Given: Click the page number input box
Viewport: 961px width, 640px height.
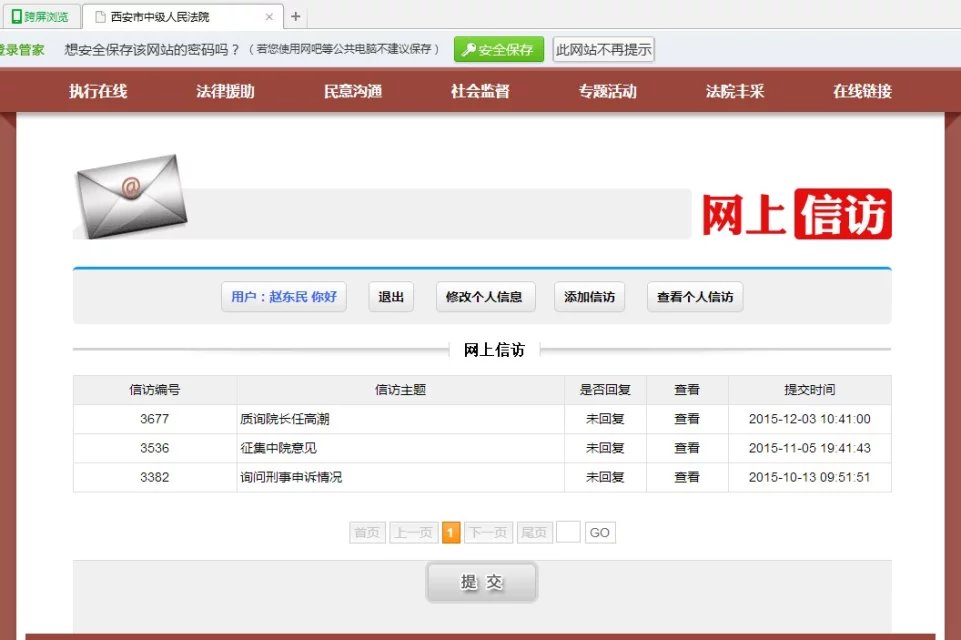Looking at the screenshot, I should point(568,533).
